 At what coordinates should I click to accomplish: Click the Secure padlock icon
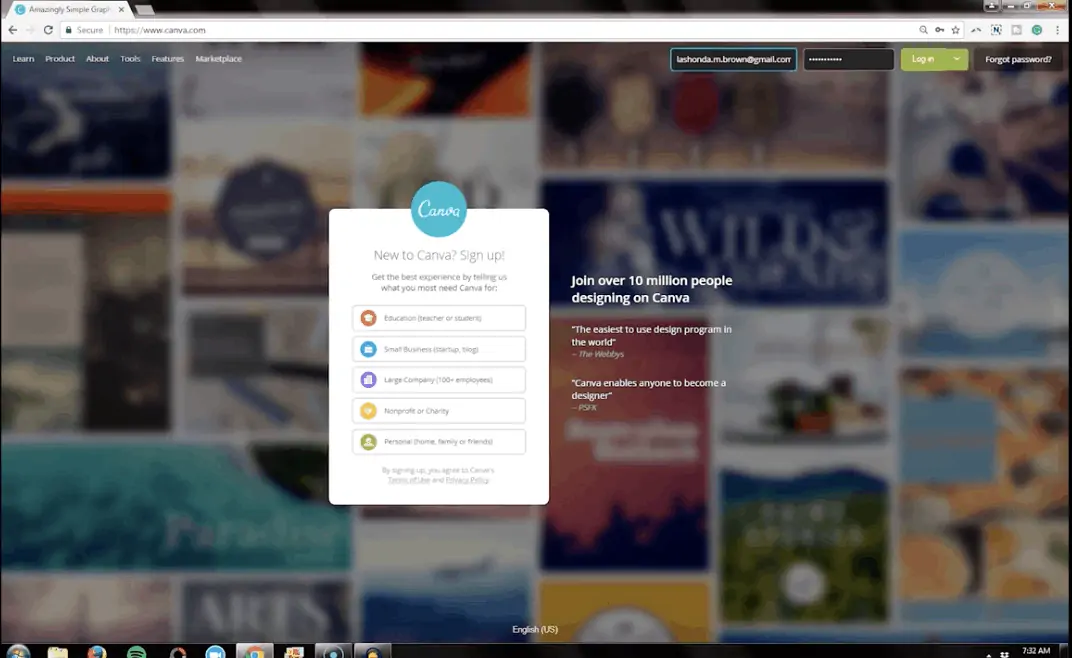(x=68, y=30)
